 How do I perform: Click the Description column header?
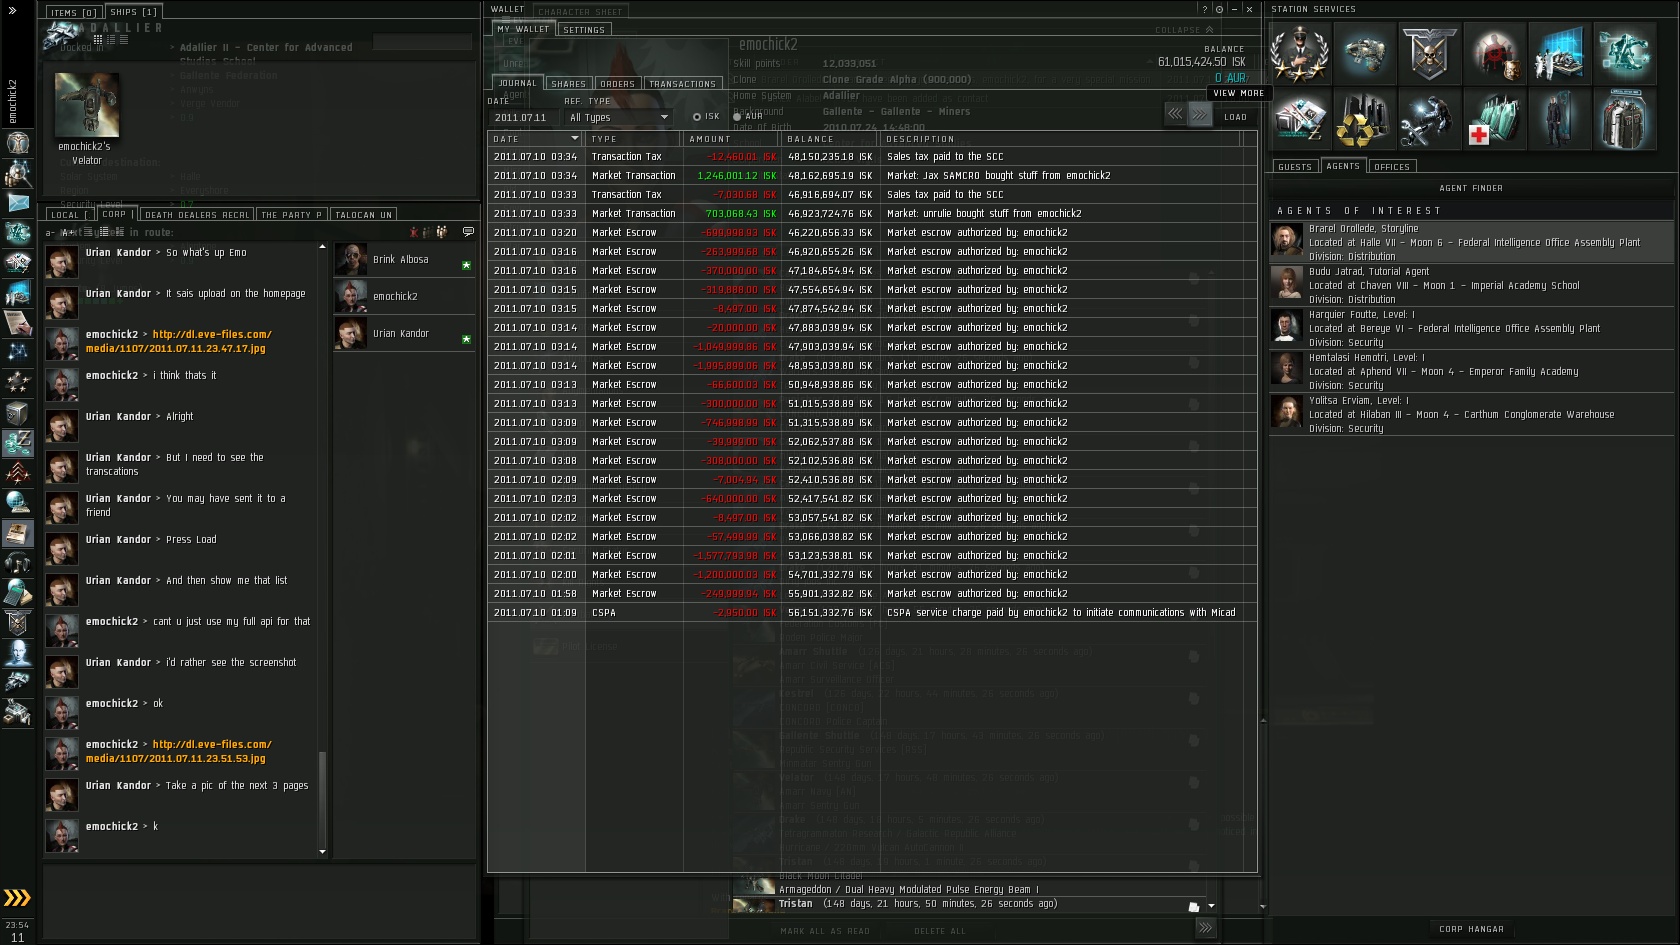(x=1059, y=139)
